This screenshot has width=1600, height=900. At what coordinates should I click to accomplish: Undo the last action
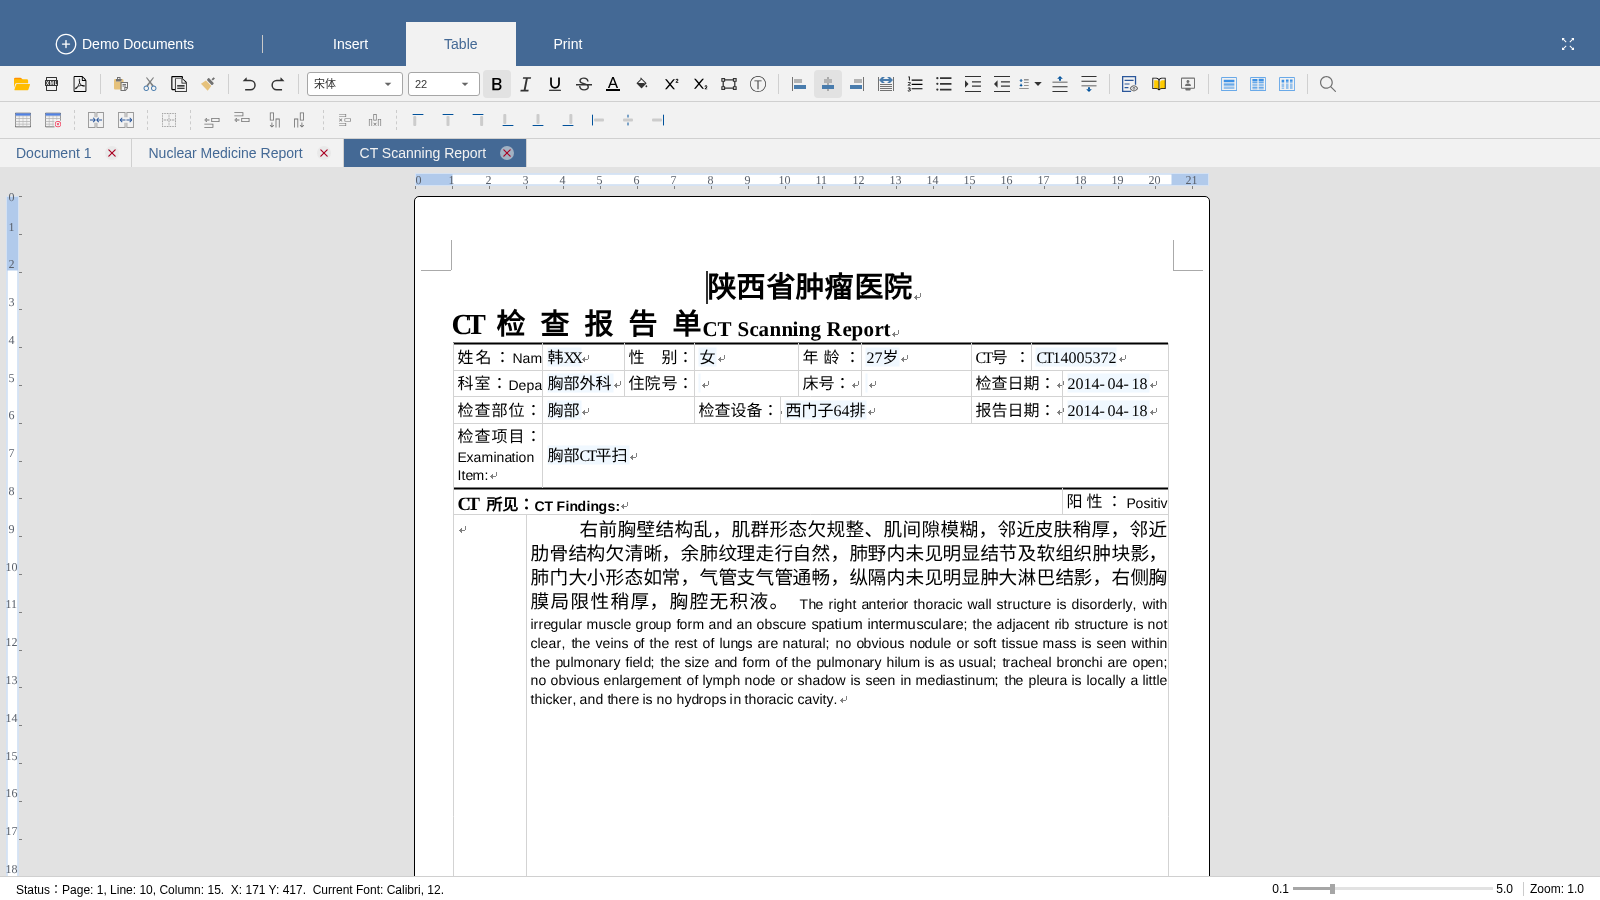point(249,84)
